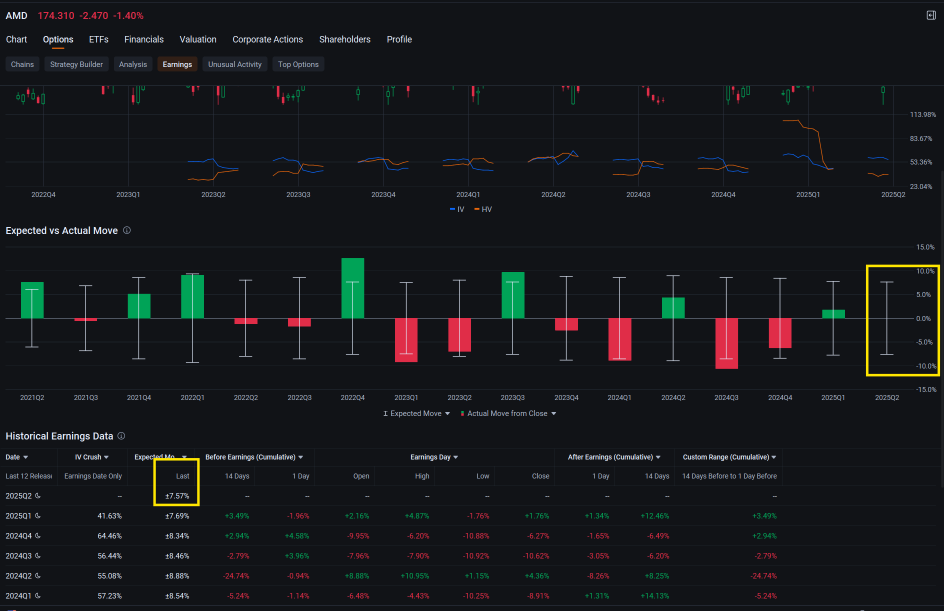Click the moon icon beside 2024Q1

(x=37, y=596)
